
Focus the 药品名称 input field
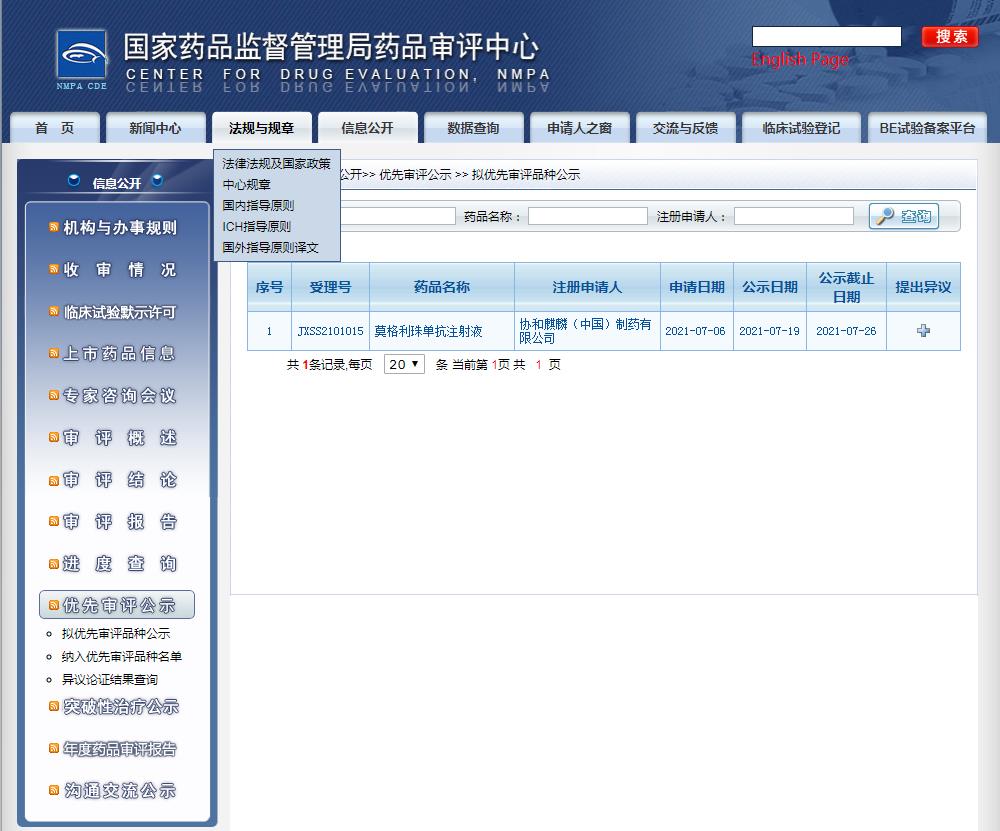tap(587, 216)
